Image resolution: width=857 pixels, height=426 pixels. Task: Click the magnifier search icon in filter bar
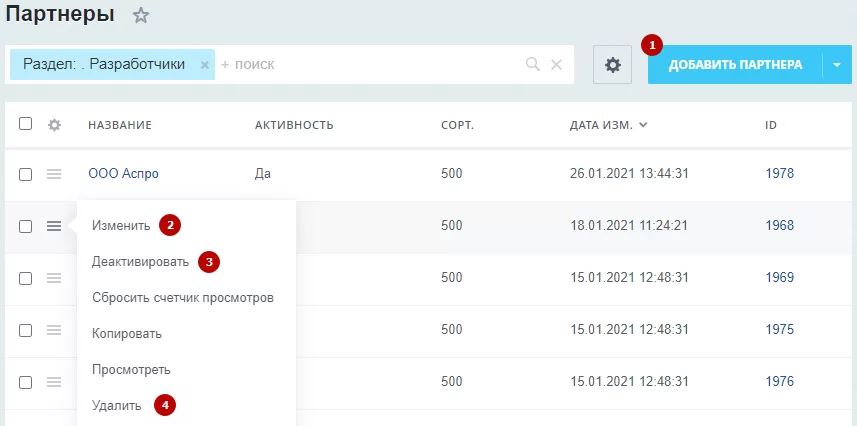coord(532,65)
